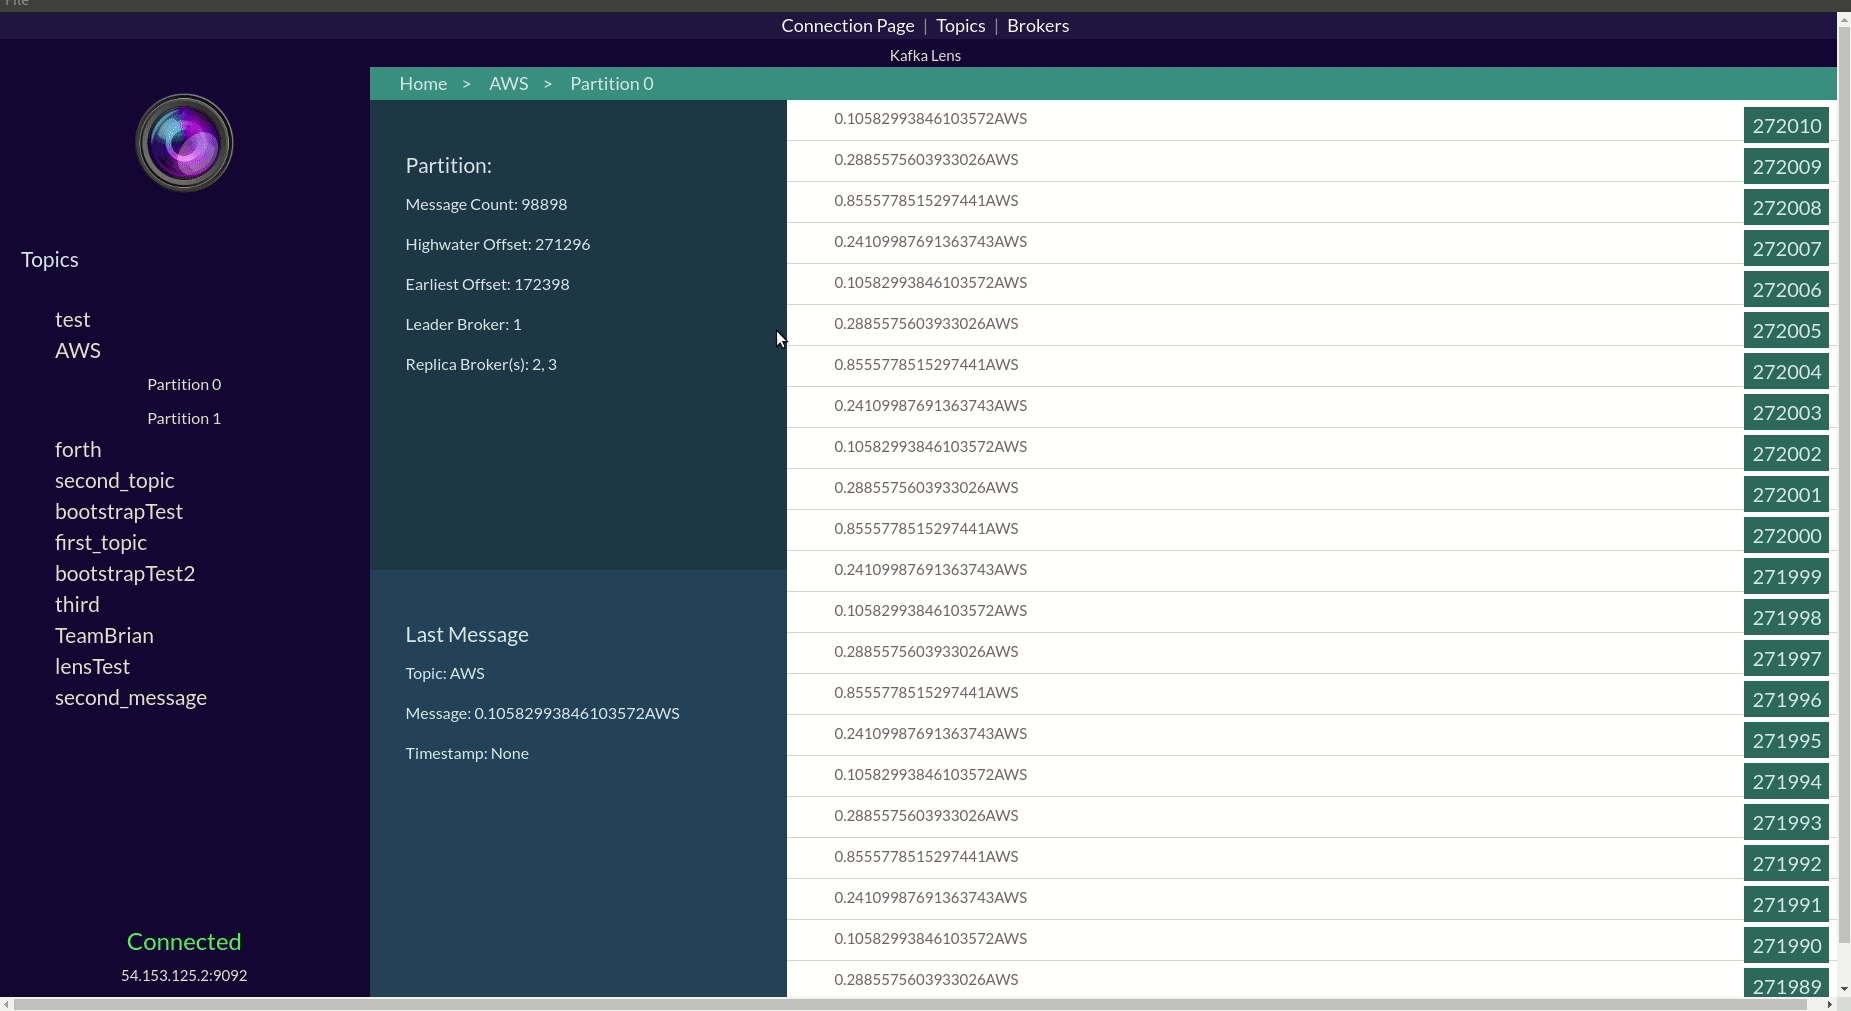Go to Home in breadcrumb
This screenshot has width=1851, height=1011.
pyautogui.click(x=423, y=84)
